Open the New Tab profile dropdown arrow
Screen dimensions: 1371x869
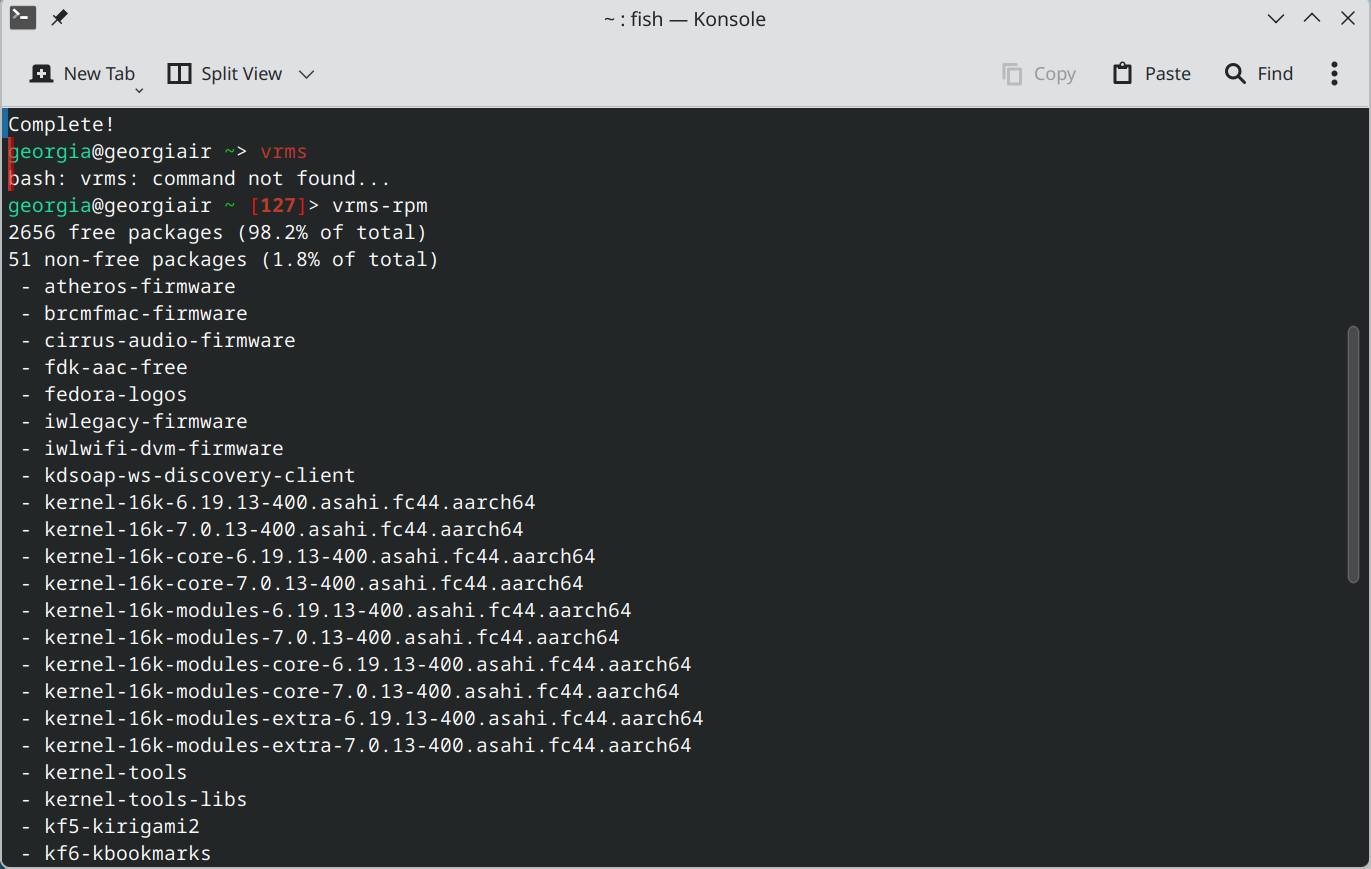[x=139, y=90]
